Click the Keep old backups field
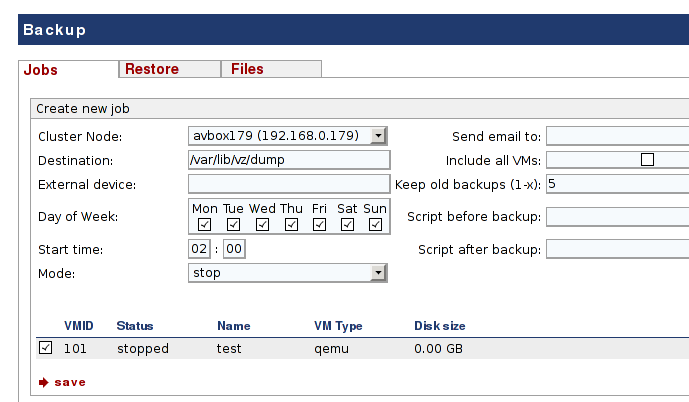Viewport: 689px width, 402px height. (617, 184)
